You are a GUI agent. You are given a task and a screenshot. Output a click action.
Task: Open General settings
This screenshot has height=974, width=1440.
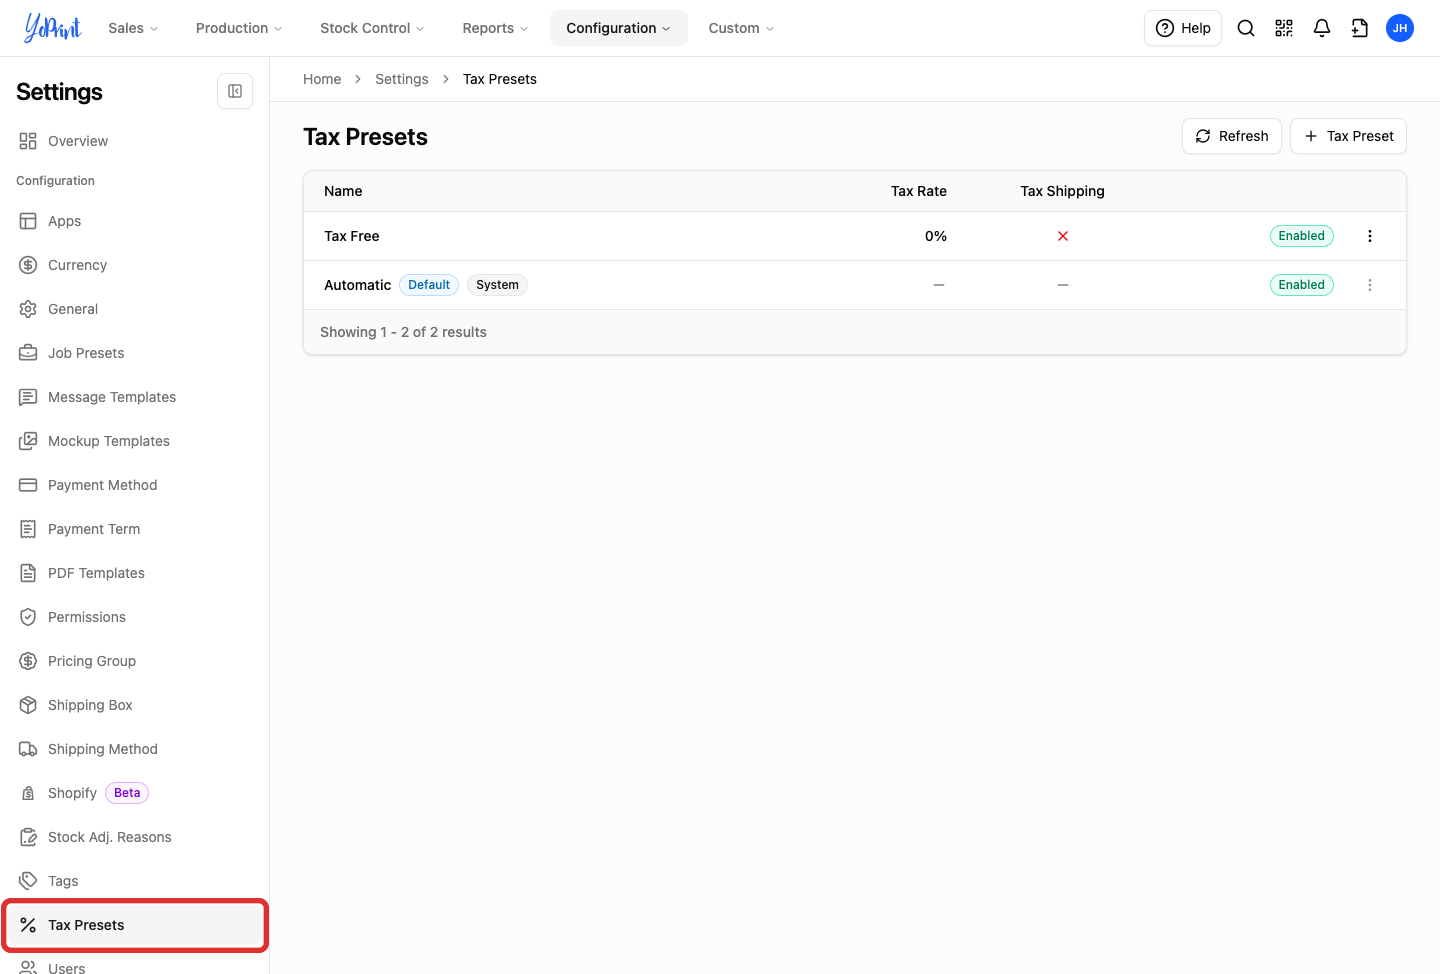[x=134, y=309]
